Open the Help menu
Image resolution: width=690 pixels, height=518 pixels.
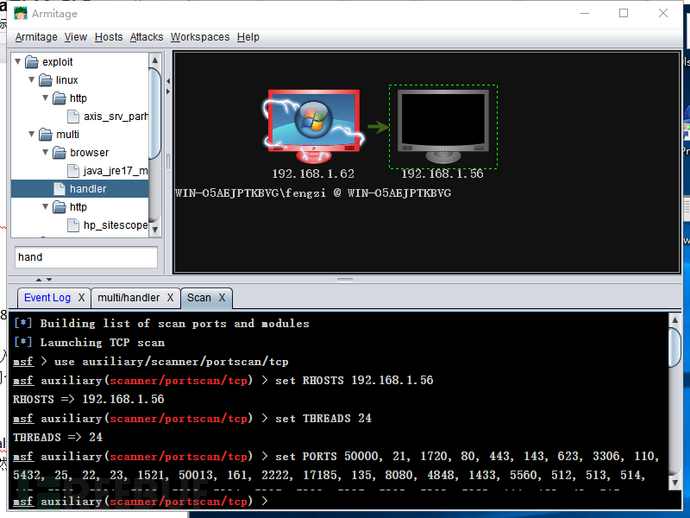pyautogui.click(x=248, y=37)
